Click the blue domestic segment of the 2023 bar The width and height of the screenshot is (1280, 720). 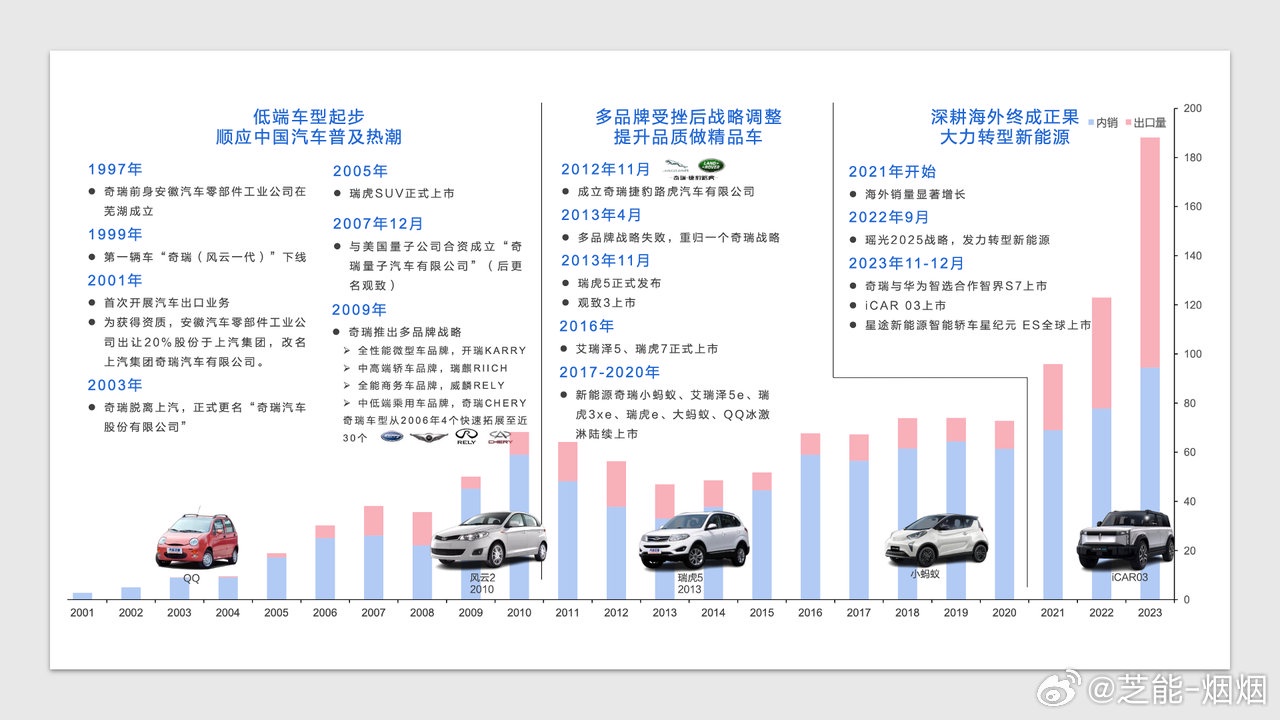click(1150, 483)
